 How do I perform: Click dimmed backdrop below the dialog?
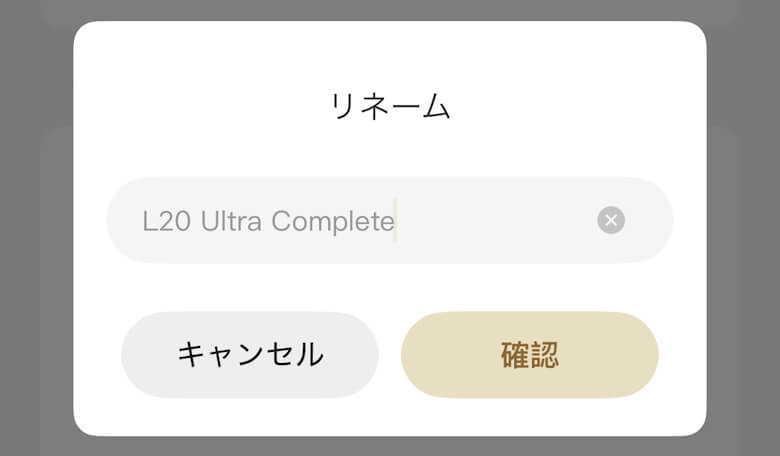pos(390,446)
